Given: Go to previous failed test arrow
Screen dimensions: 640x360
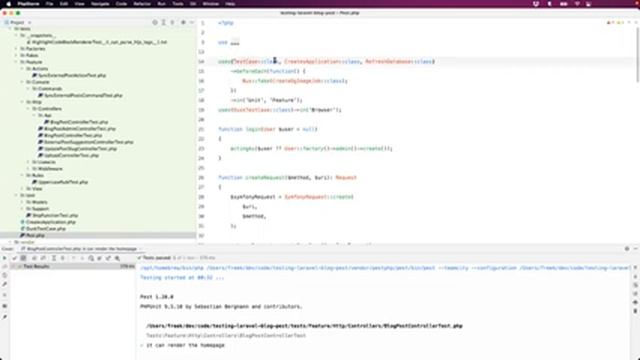Looking at the screenshot, I should point(73,258).
